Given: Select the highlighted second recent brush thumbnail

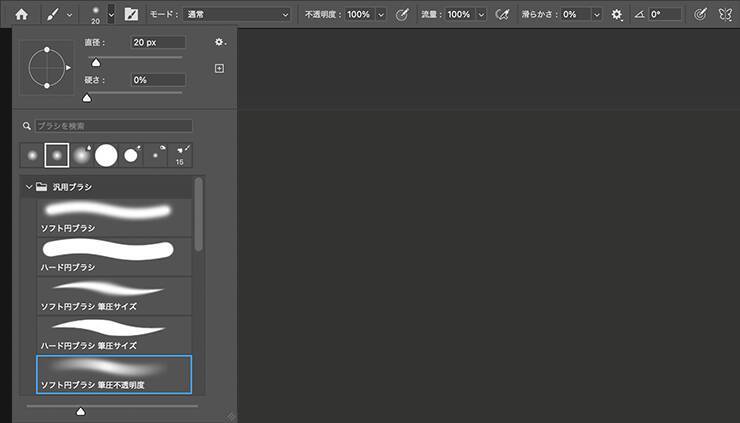Looking at the screenshot, I should (x=57, y=155).
